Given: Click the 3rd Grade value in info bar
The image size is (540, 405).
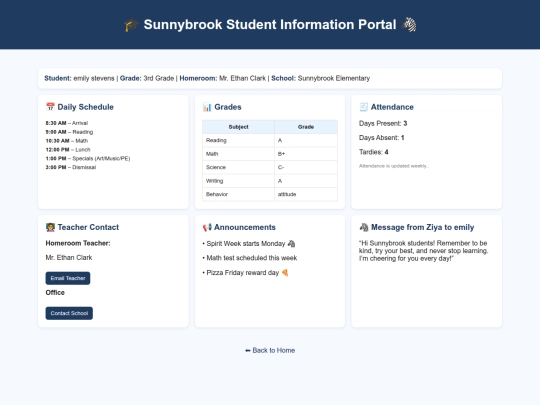Looking at the screenshot, I should [158, 78].
